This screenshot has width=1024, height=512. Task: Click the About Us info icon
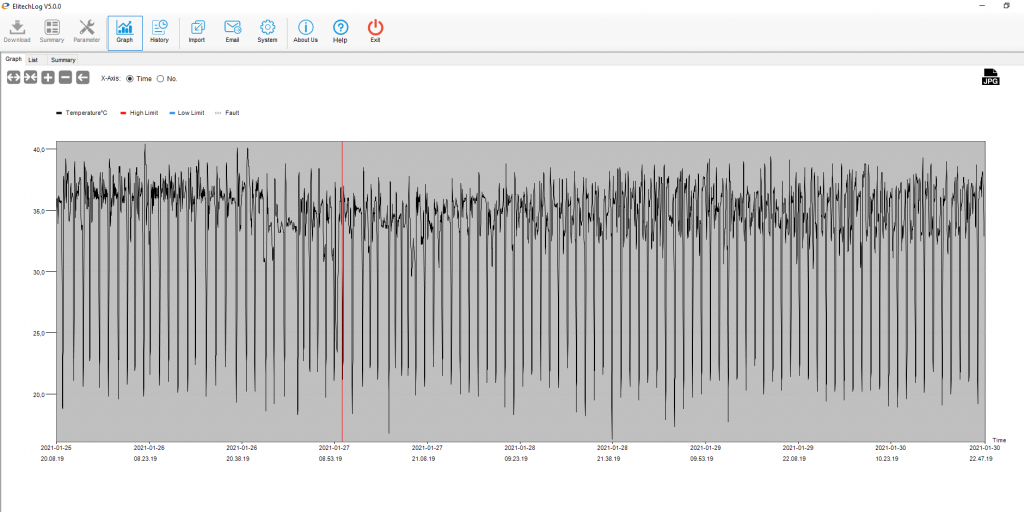(306, 31)
